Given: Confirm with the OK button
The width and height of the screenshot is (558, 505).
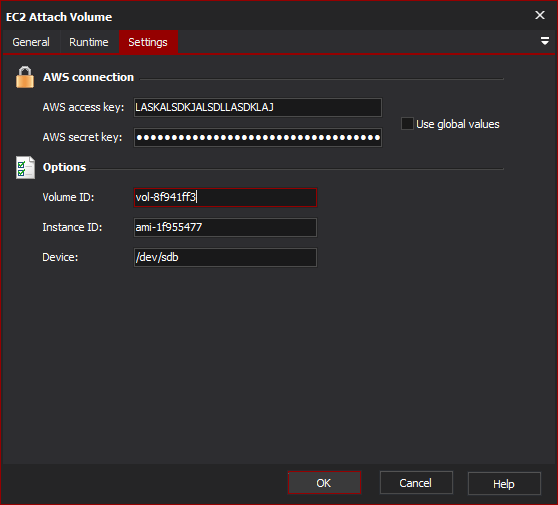Looking at the screenshot, I should (x=324, y=483).
